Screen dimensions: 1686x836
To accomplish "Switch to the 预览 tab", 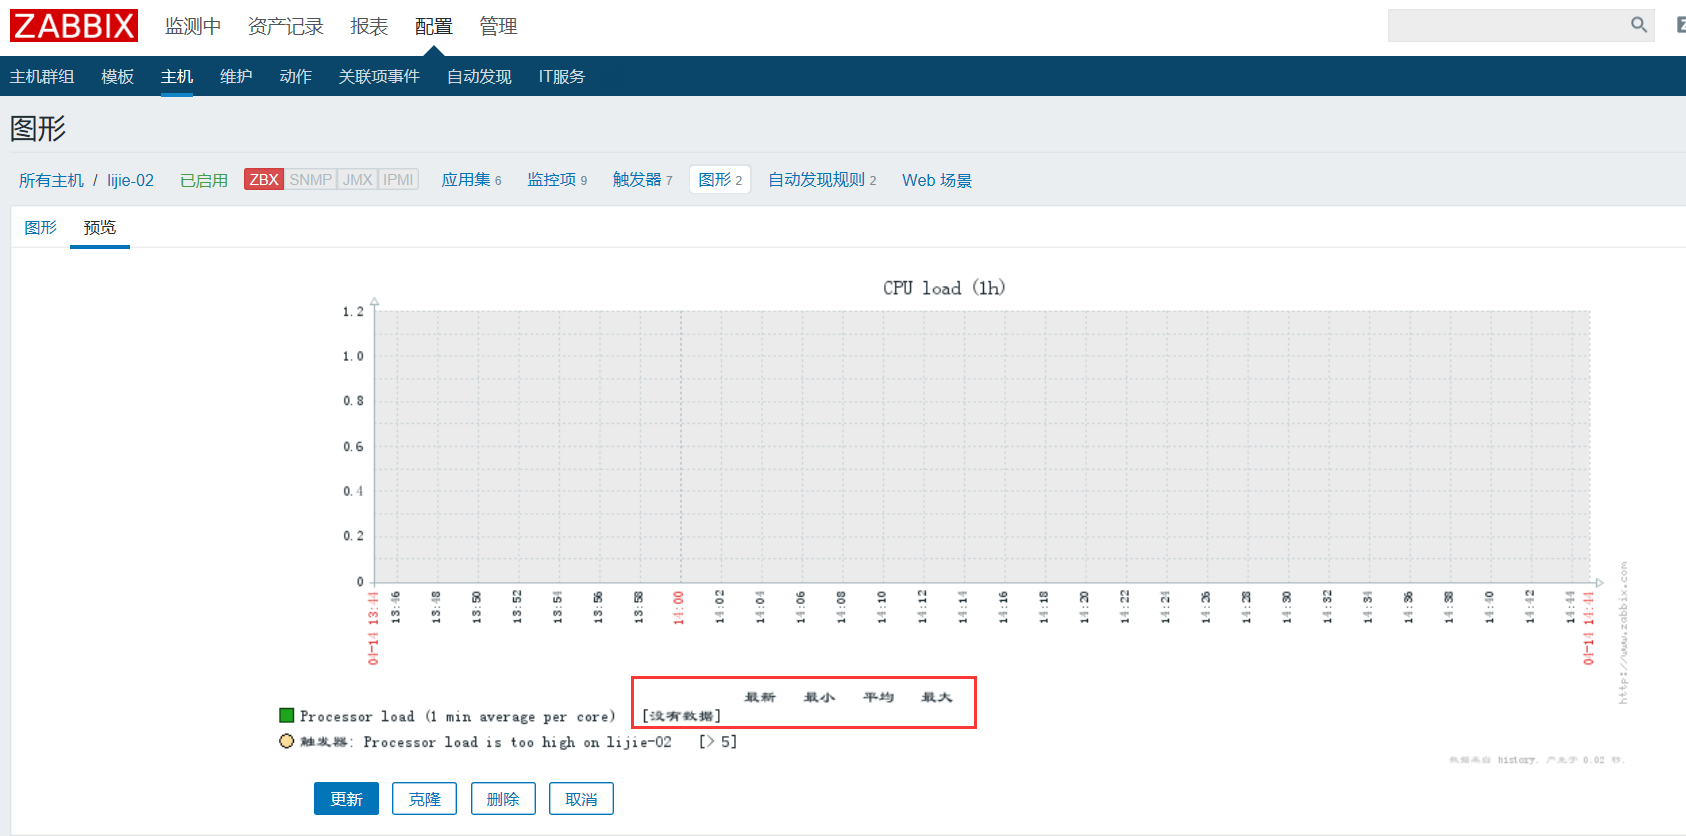I will [100, 228].
